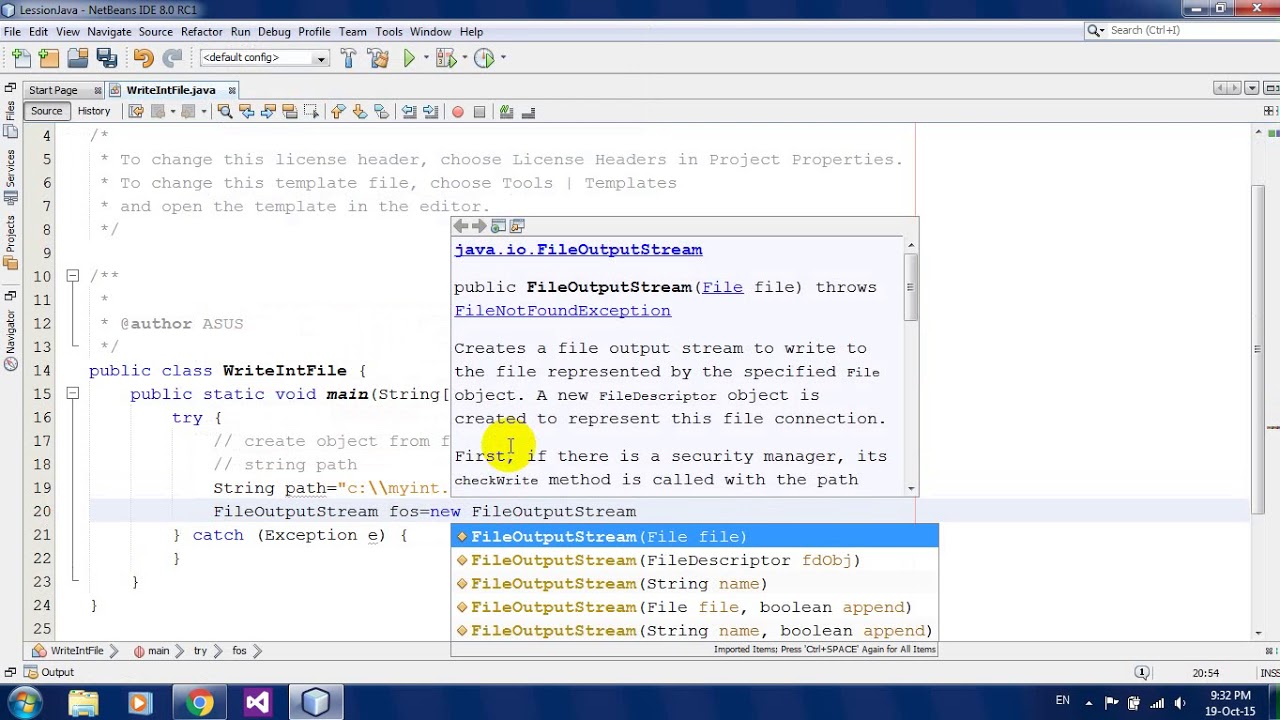This screenshot has height=720, width=1280.
Task: Expand the Run Project dropdown arrow
Action: [424, 58]
